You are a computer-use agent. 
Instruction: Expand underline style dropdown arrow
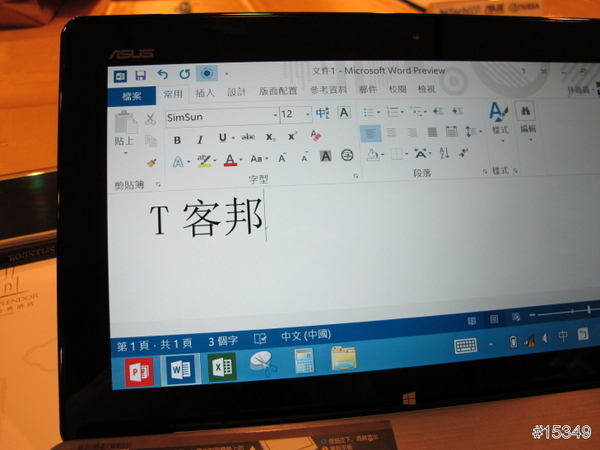pos(233,138)
